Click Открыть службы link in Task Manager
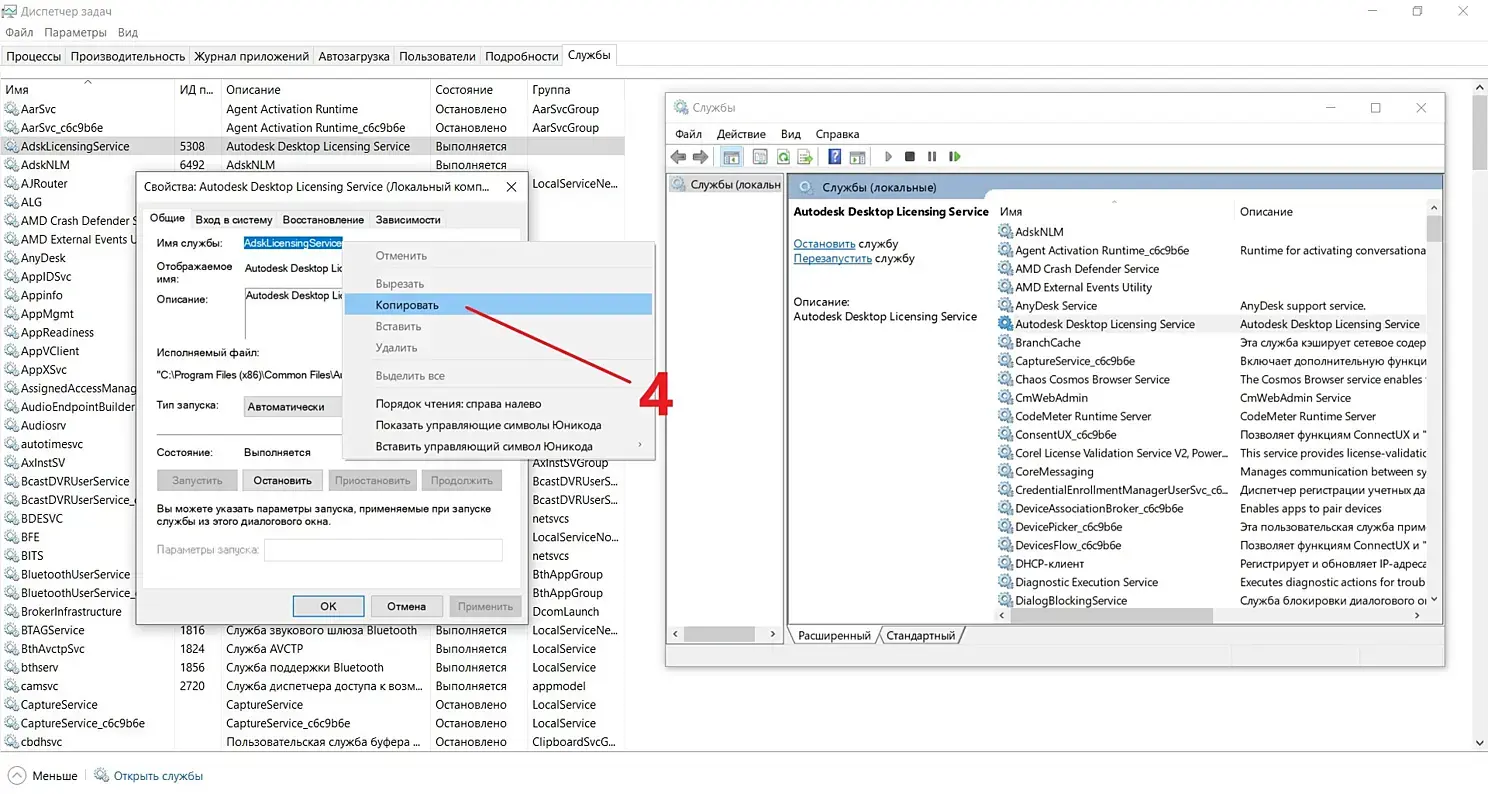Screen dimensions: 1488x794 [x=158, y=776]
